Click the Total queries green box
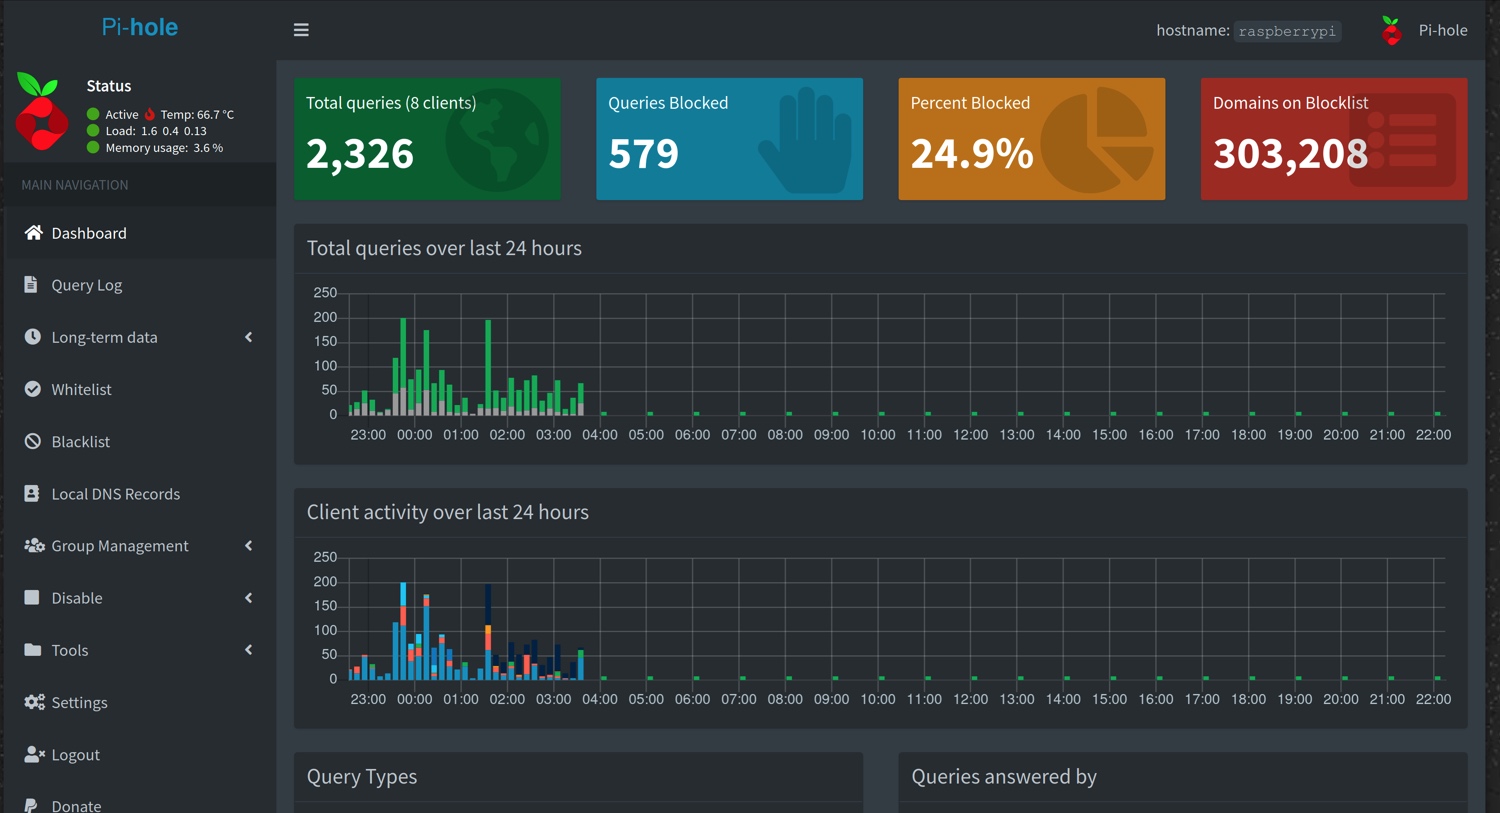The width and height of the screenshot is (1500, 813). coord(427,139)
